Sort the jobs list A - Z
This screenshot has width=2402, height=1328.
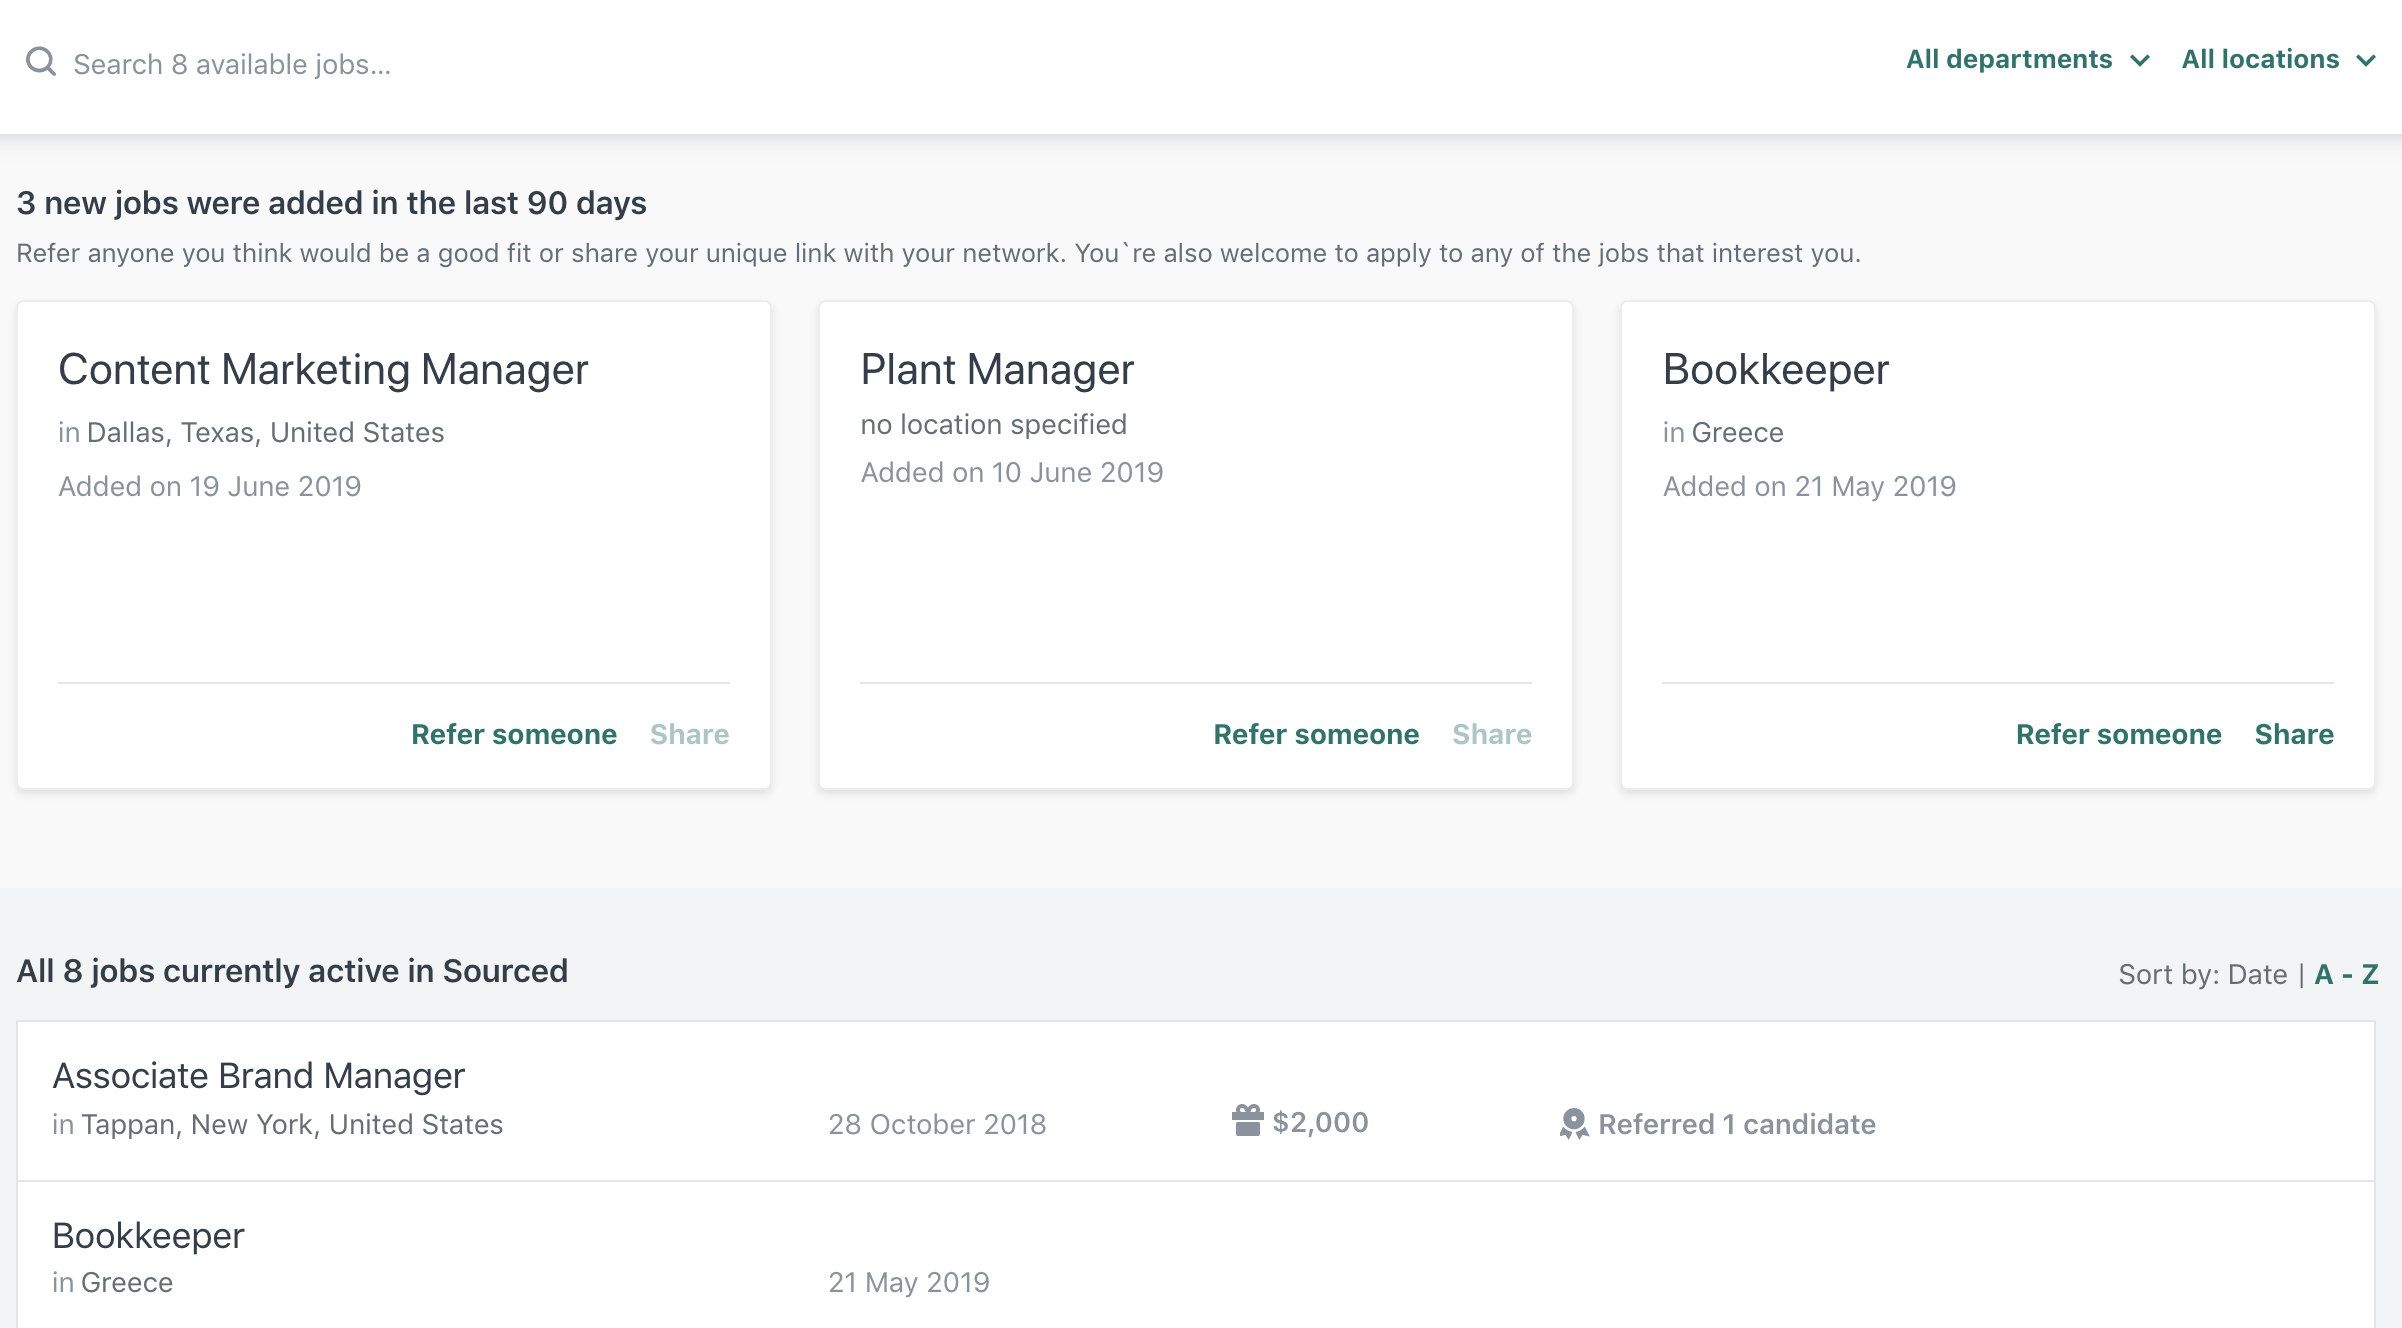point(2346,974)
